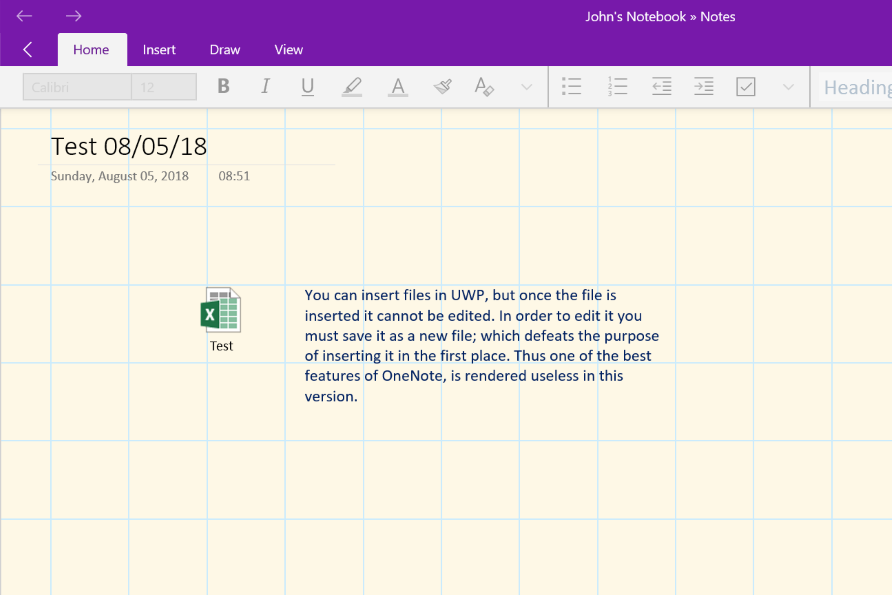Select the text highlighter tool
The height and width of the screenshot is (595, 892).
click(x=352, y=87)
